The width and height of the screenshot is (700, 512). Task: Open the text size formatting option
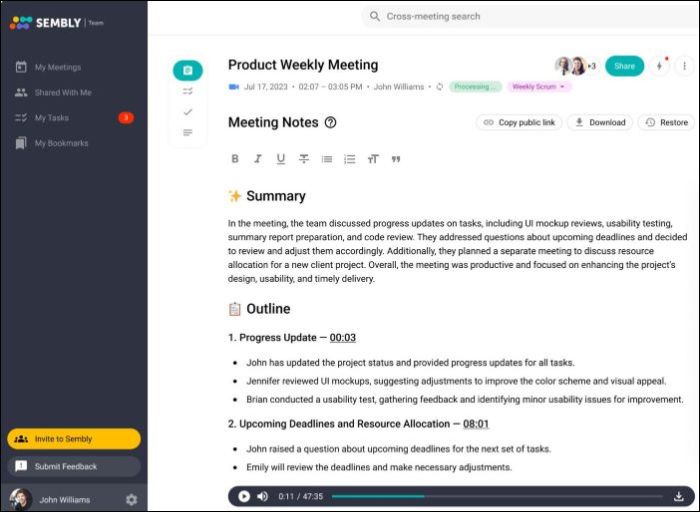[373, 159]
